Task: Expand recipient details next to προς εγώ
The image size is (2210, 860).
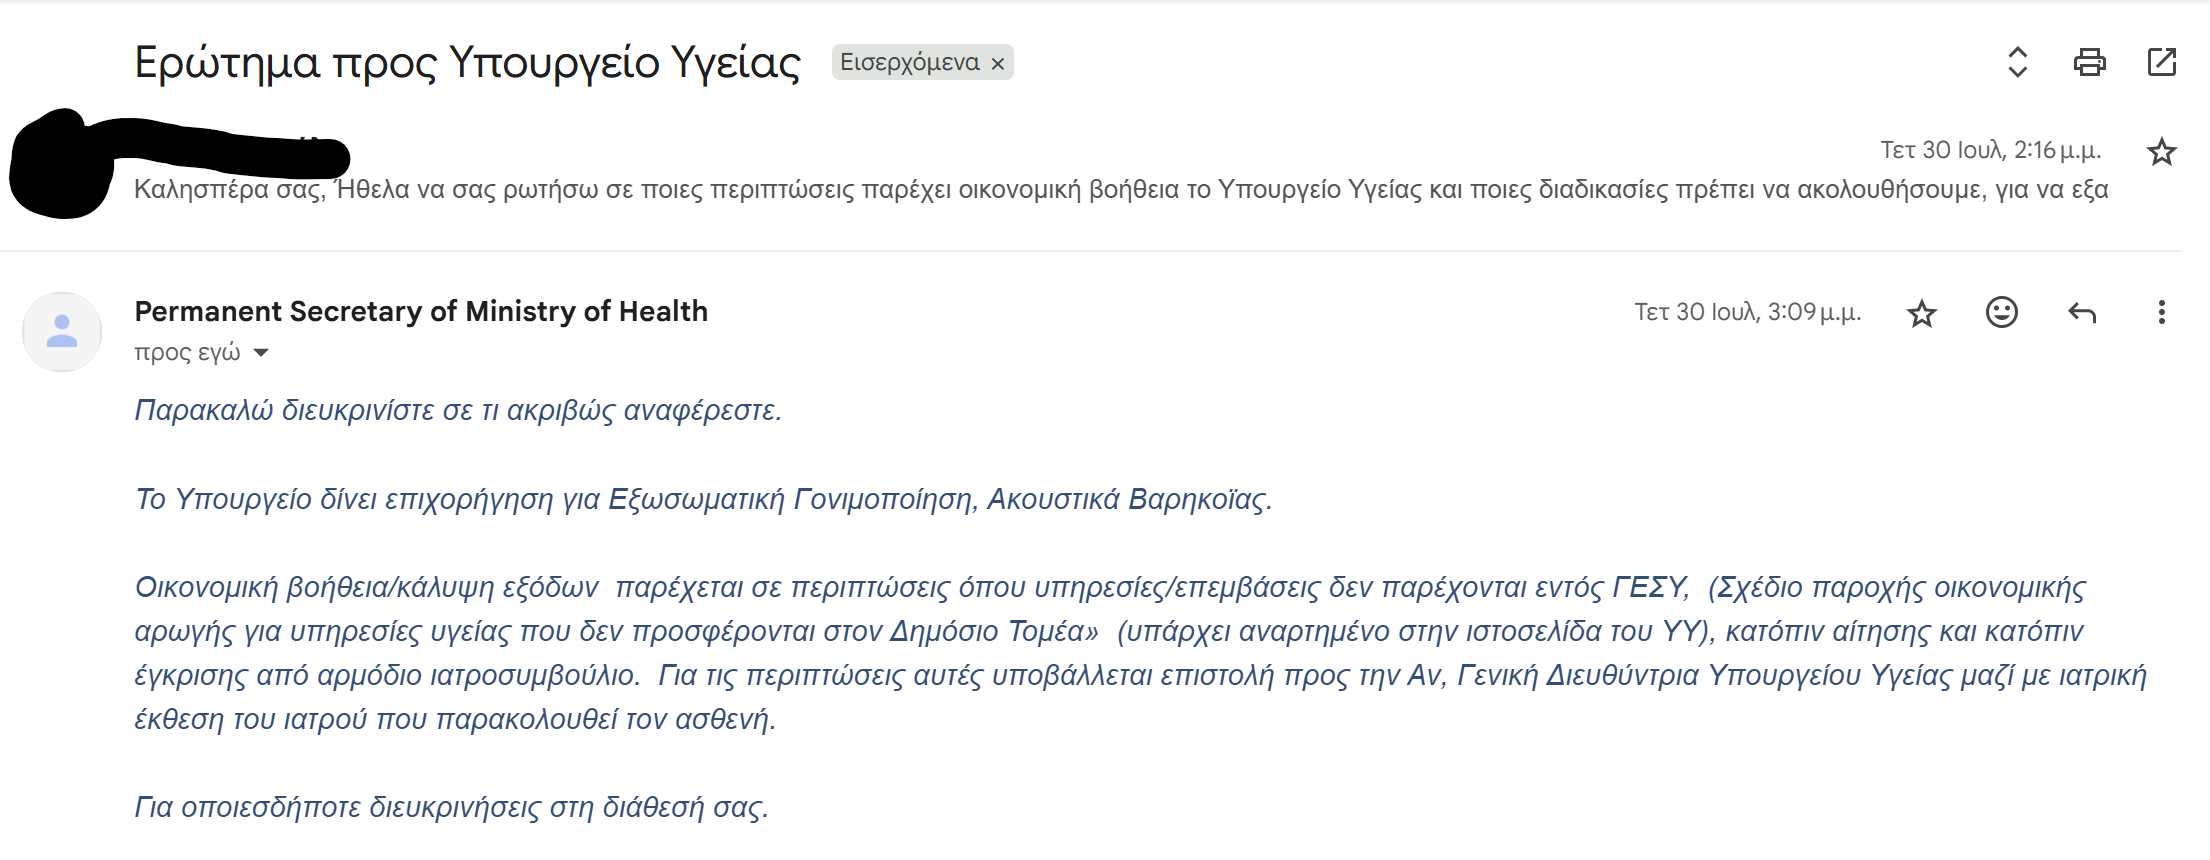Action: point(261,353)
